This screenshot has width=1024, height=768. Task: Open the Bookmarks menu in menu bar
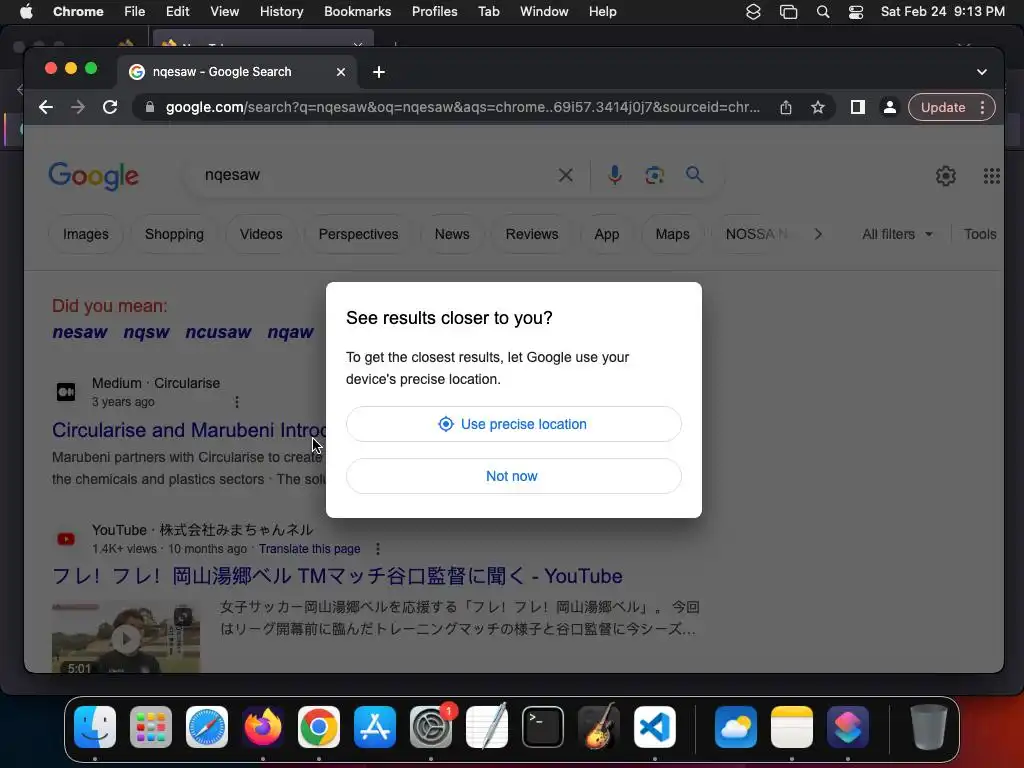coord(357,12)
